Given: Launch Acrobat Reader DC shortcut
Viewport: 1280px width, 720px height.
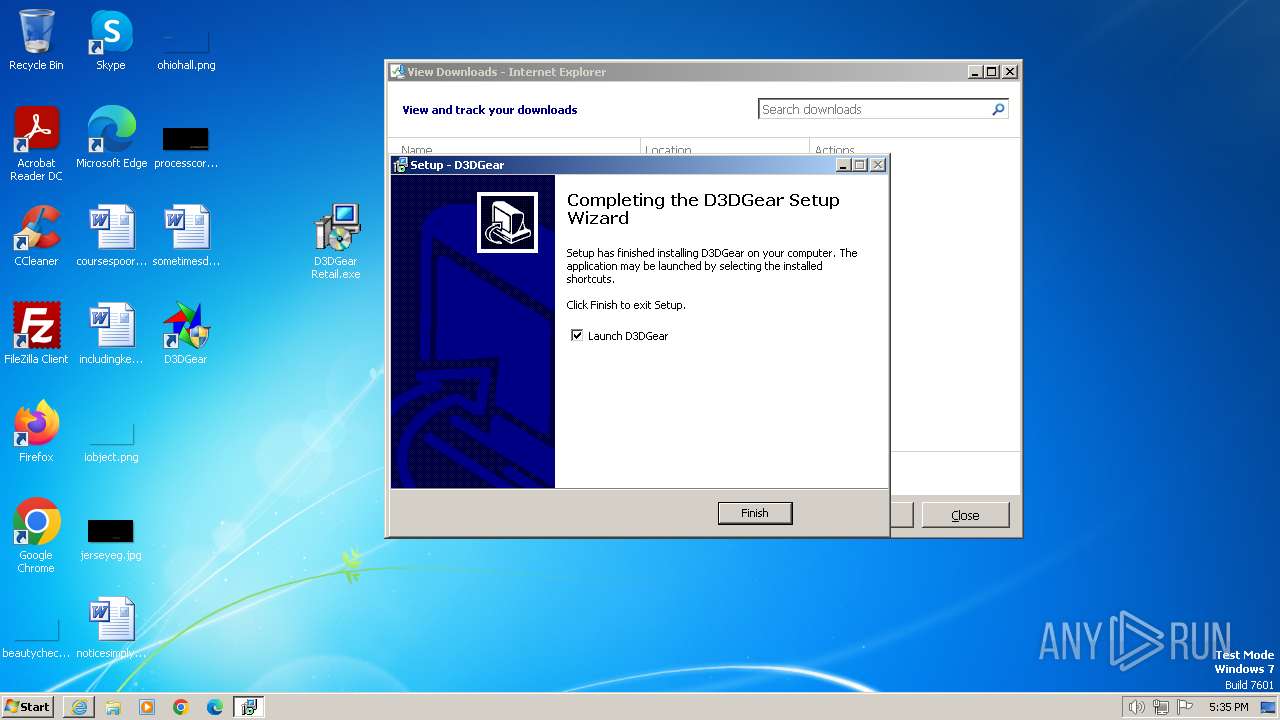Looking at the screenshot, I should tap(36, 143).
